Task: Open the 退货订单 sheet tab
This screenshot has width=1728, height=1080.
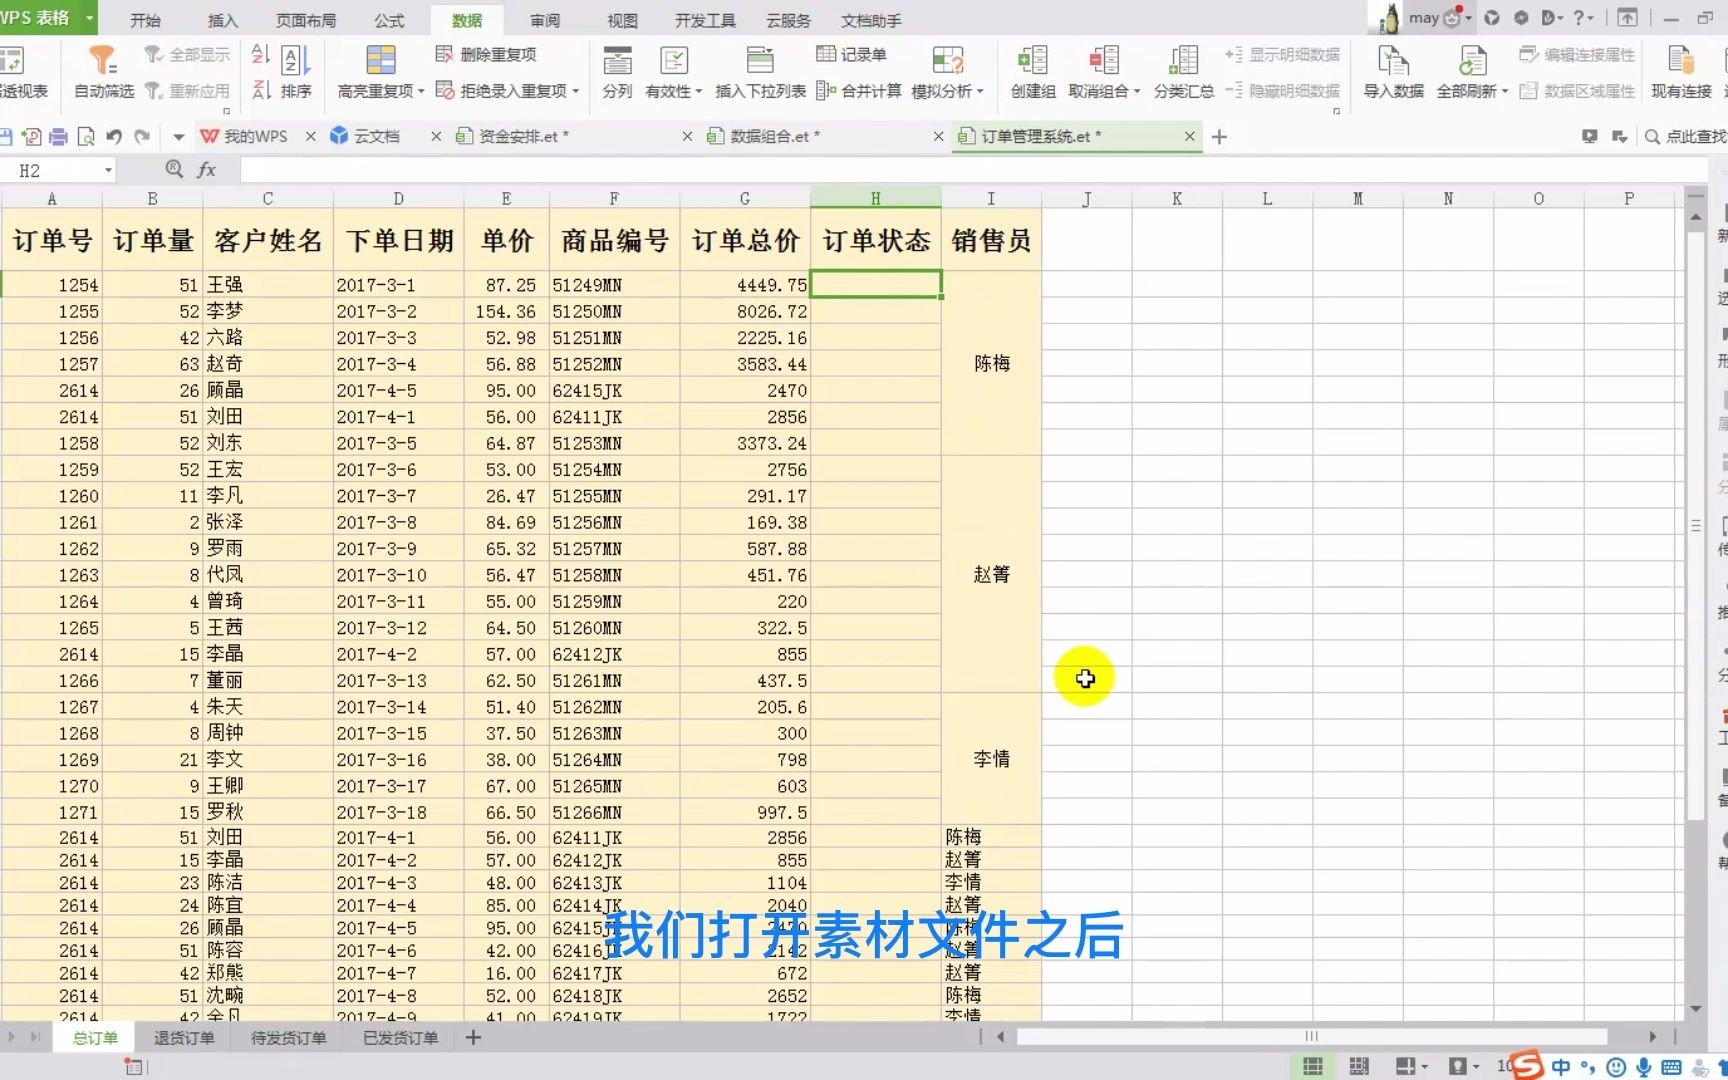Action: [x=183, y=1037]
